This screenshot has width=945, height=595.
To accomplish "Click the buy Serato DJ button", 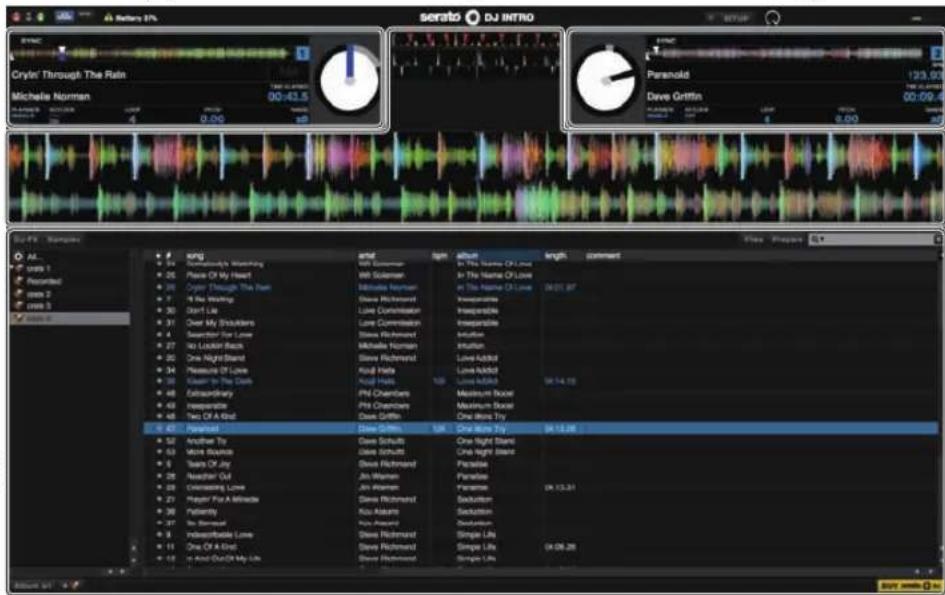I will tap(909, 585).
